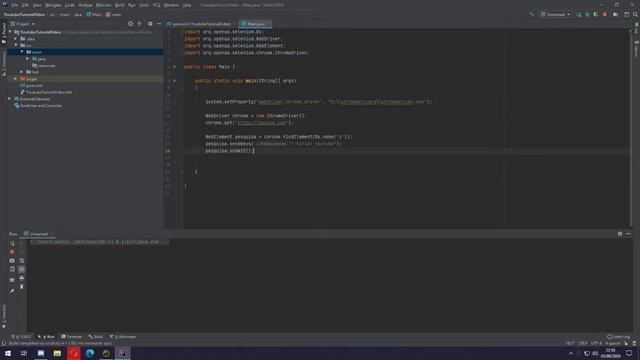Open the Messages tool window button
This screenshot has height=360, width=640.
pyautogui.click(x=123, y=337)
